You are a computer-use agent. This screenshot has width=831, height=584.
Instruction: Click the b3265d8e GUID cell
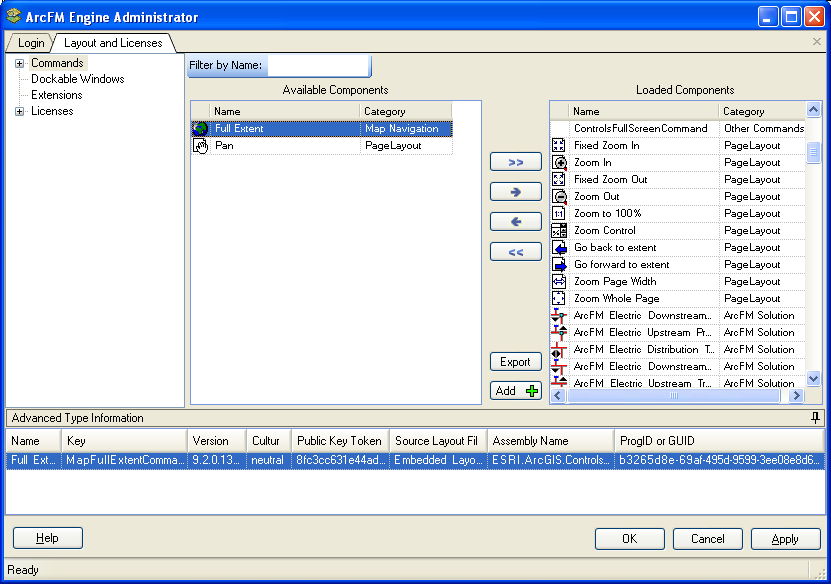point(719,460)
